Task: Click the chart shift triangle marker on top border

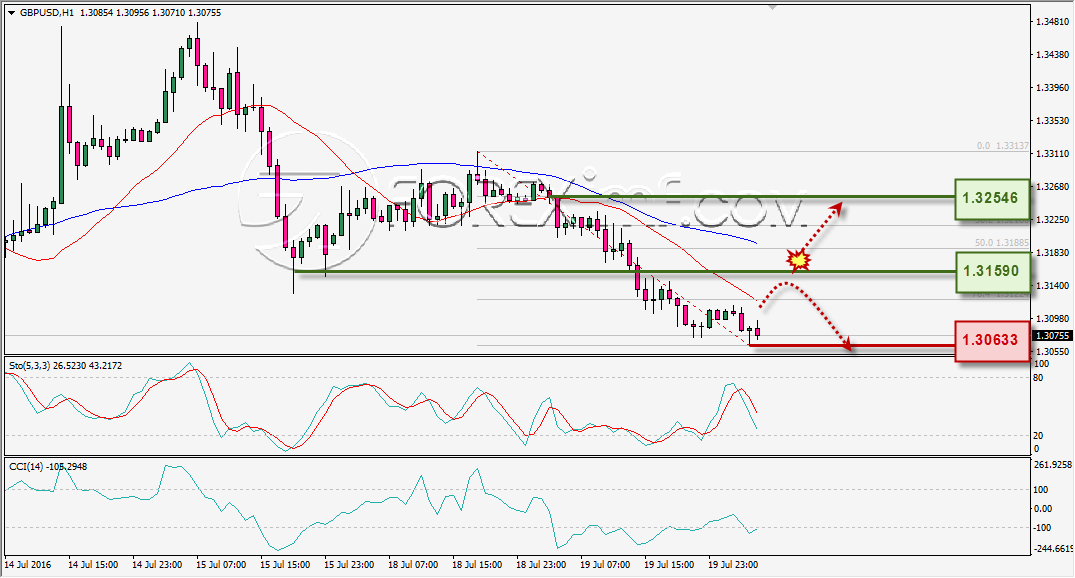Action: (x=773, y=8)
